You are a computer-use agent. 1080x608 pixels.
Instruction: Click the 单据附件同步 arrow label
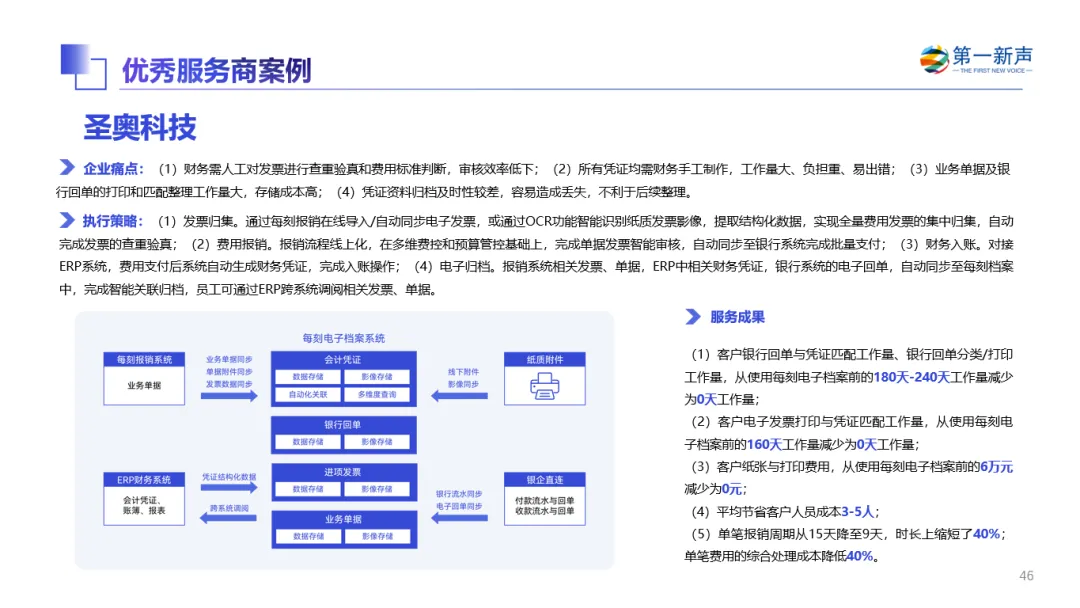[229, 372]
